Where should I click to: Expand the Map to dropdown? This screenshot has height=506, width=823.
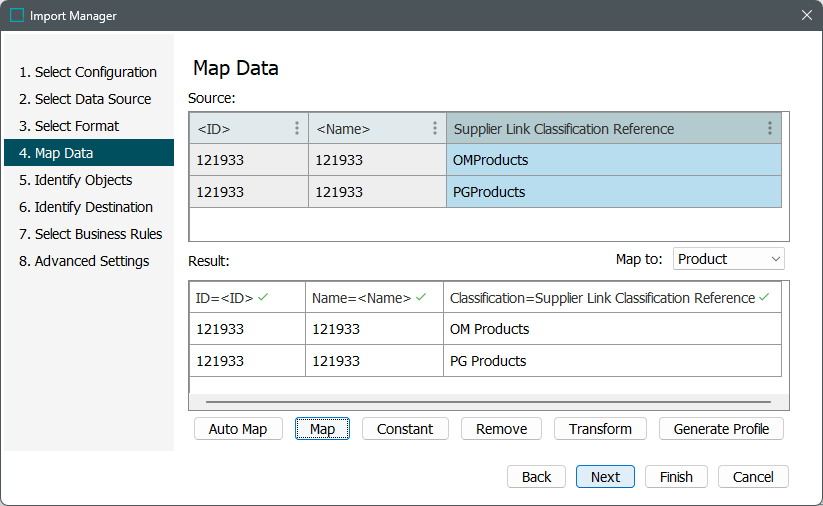(x=728, y=259)
